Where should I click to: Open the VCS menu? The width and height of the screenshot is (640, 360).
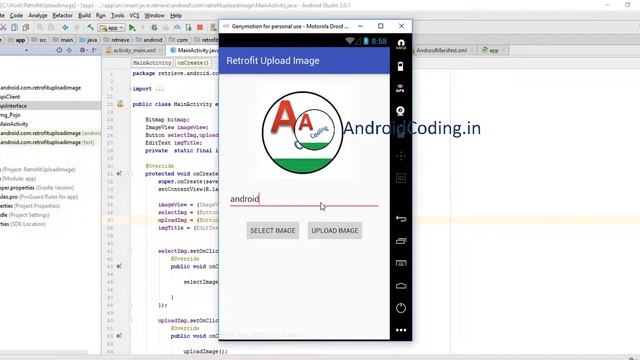point(134,16)
